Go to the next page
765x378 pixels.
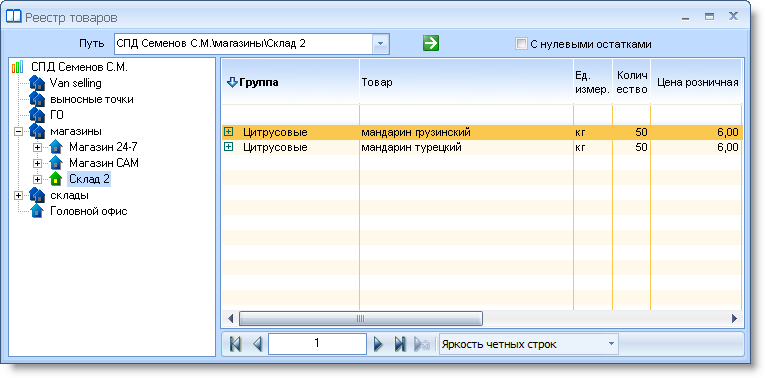coord(378,344)
